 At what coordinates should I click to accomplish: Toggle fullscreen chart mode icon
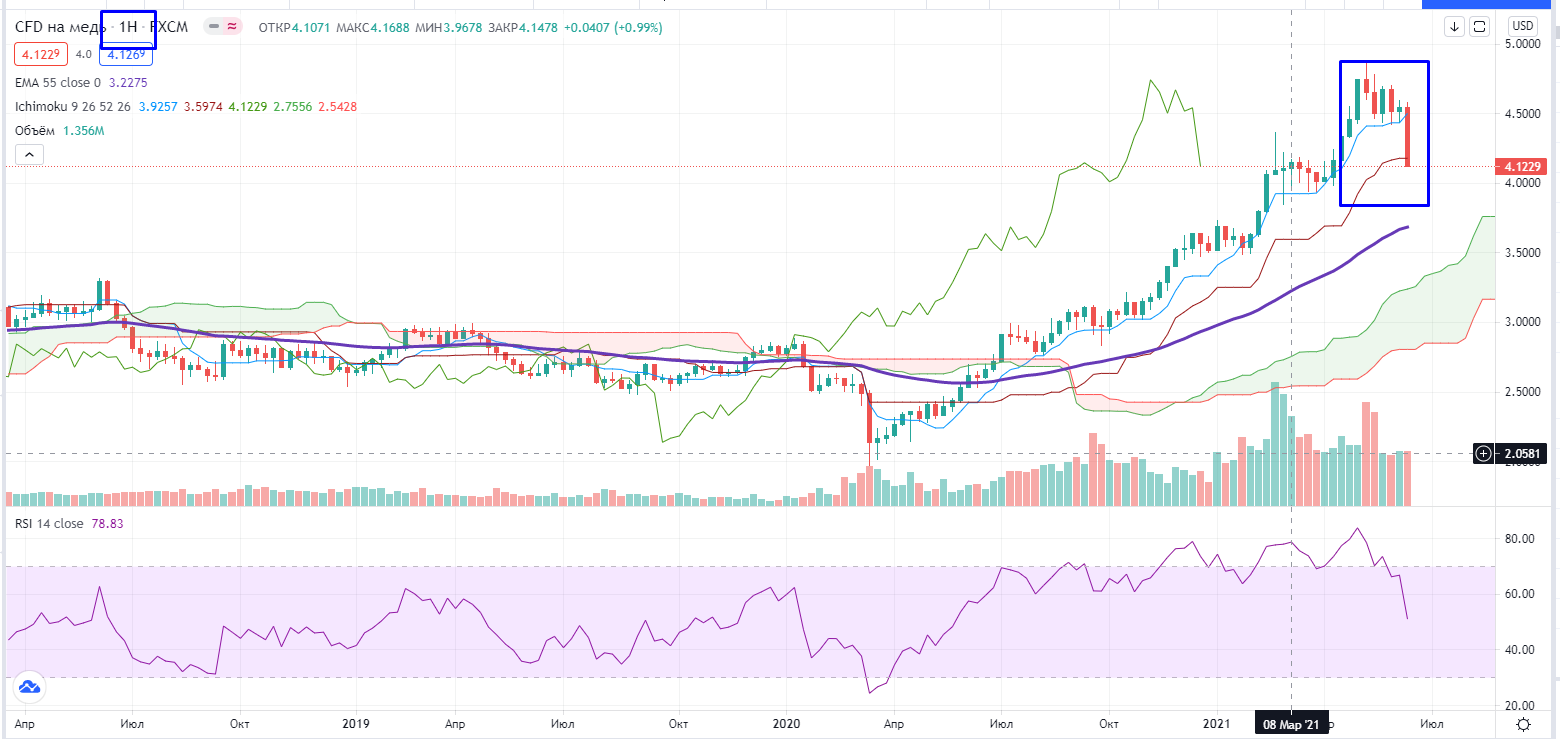1480,26
